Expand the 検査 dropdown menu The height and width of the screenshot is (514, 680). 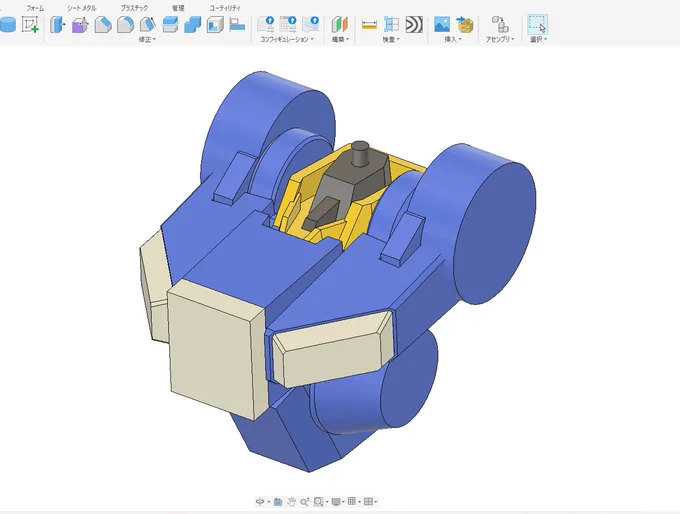coord(391,39)
